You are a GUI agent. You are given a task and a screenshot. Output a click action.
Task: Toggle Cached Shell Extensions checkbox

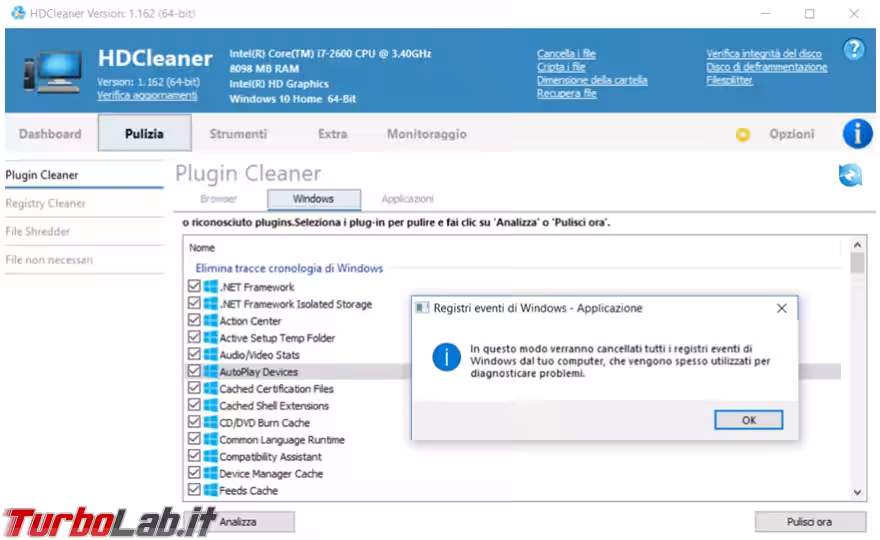pos(194,405)
